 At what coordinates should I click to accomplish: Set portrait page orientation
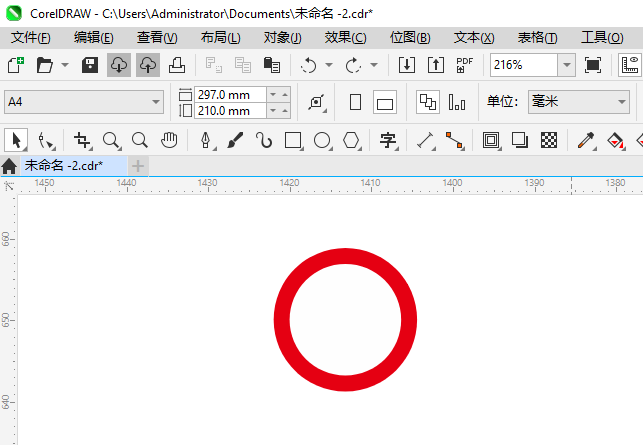pos(356,102)
